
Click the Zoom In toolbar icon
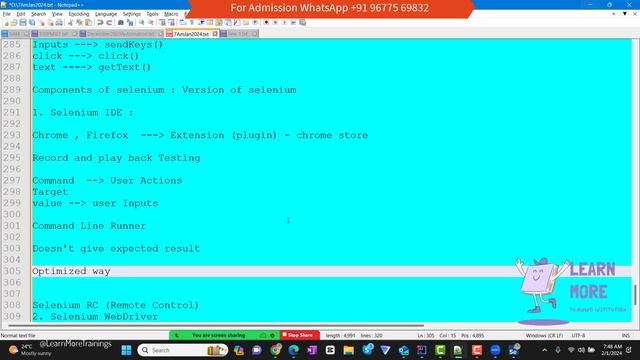coord(141,22)
